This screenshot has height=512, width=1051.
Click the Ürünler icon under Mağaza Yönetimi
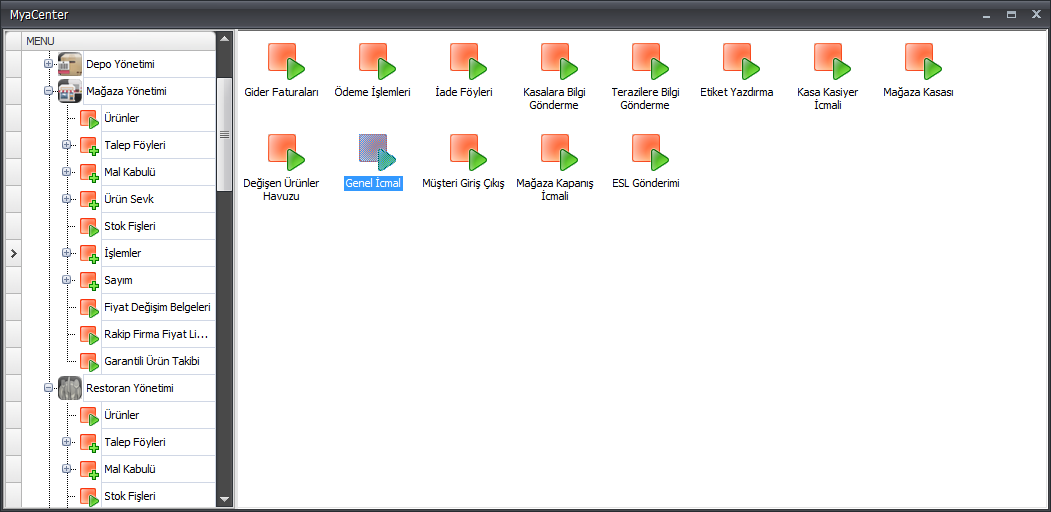click(x=89, y=119)
